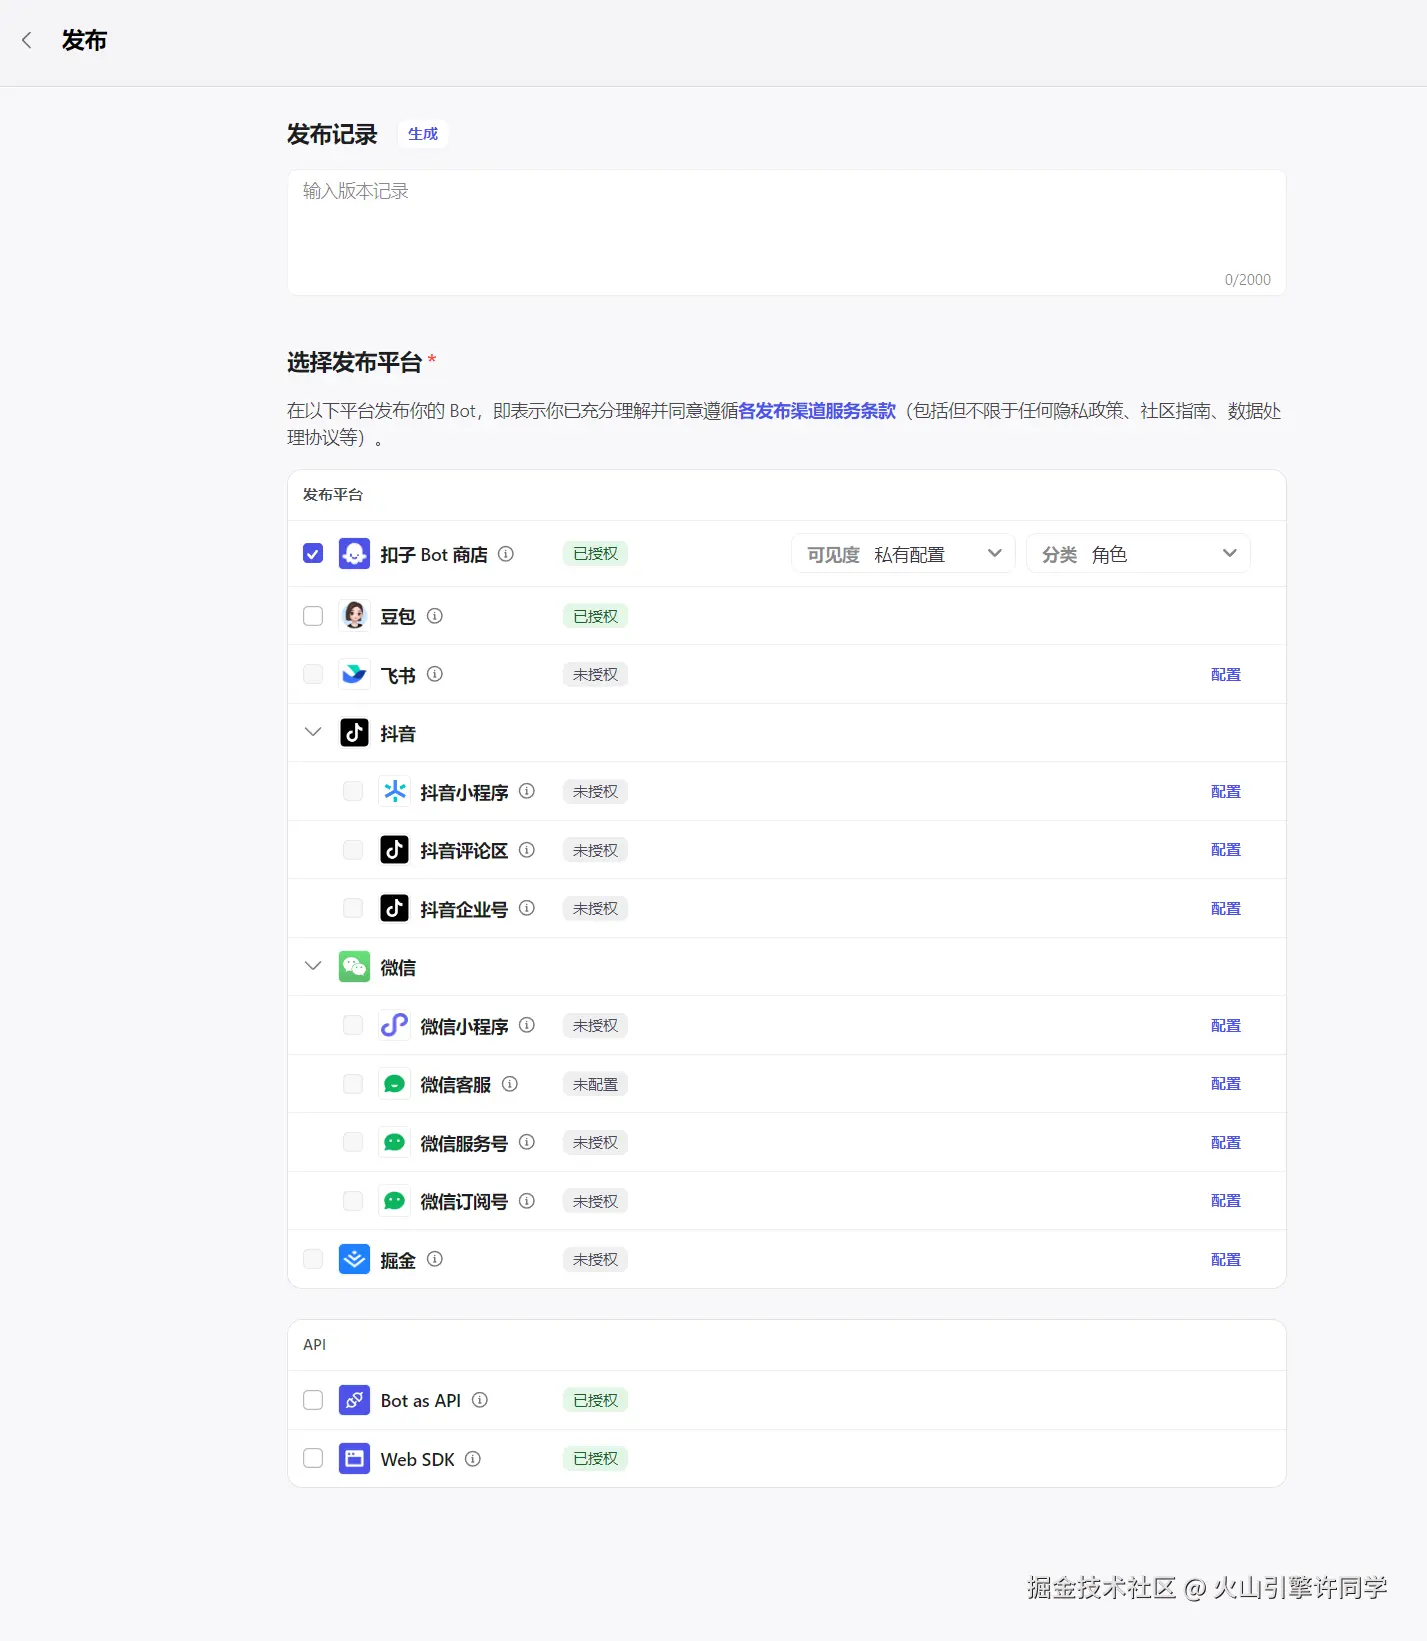Click the 未授权 tag of 飞书
This screenshot has width=1427, height=1641.
tap(595, 675)
